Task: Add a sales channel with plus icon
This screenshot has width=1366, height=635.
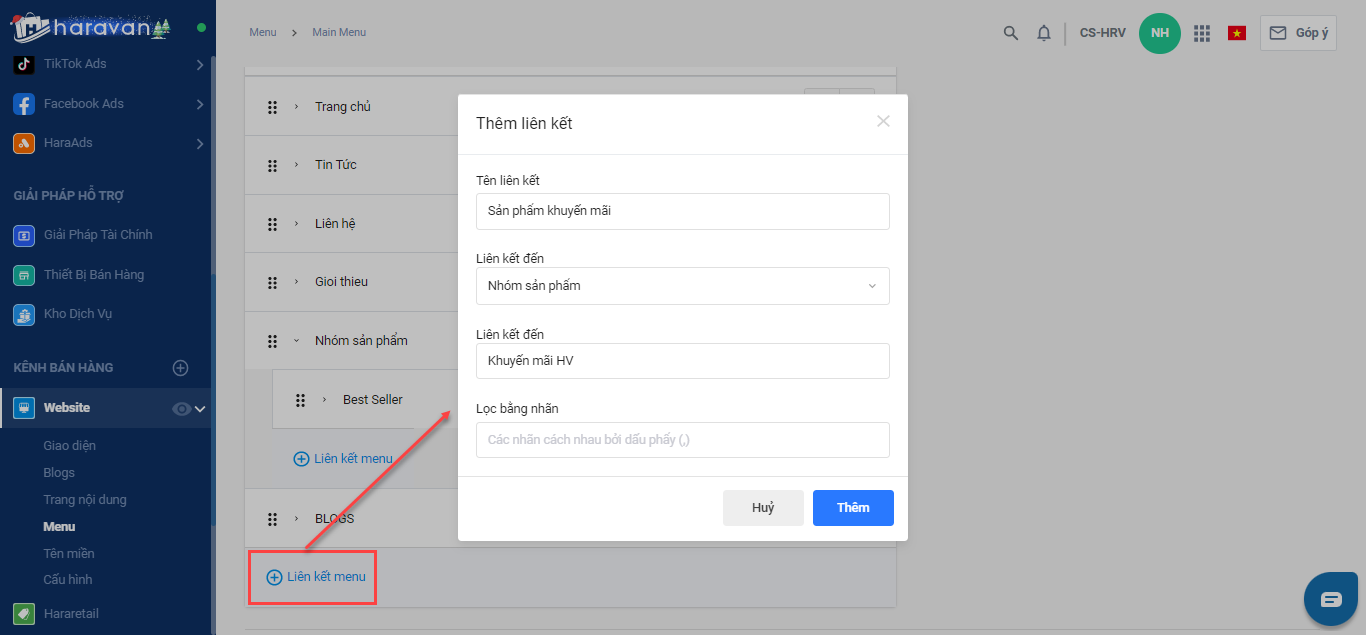Action: pos(181,368)
